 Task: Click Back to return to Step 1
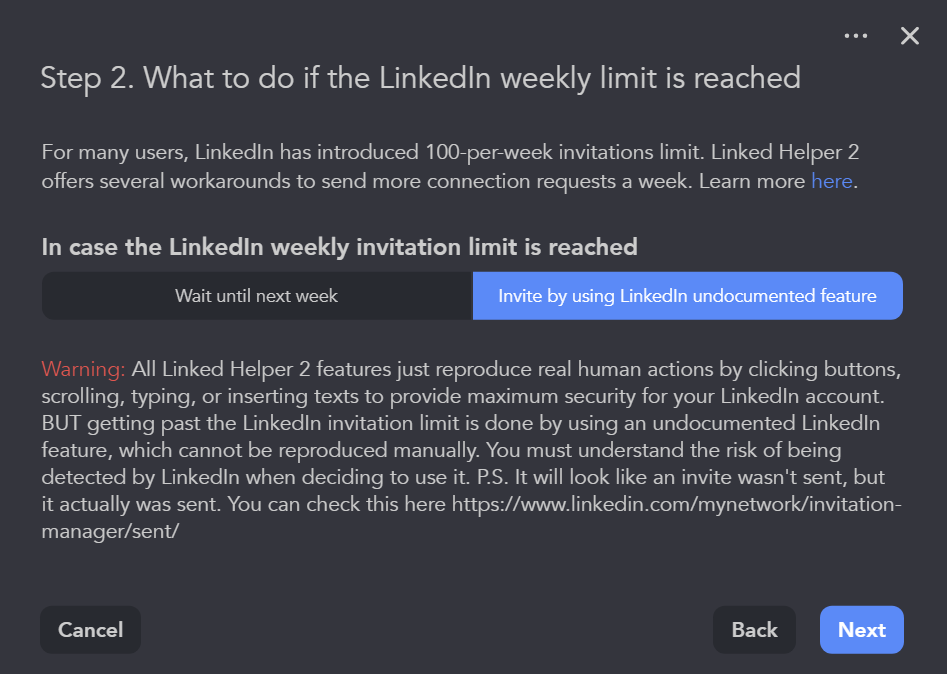tap(754, 630)
